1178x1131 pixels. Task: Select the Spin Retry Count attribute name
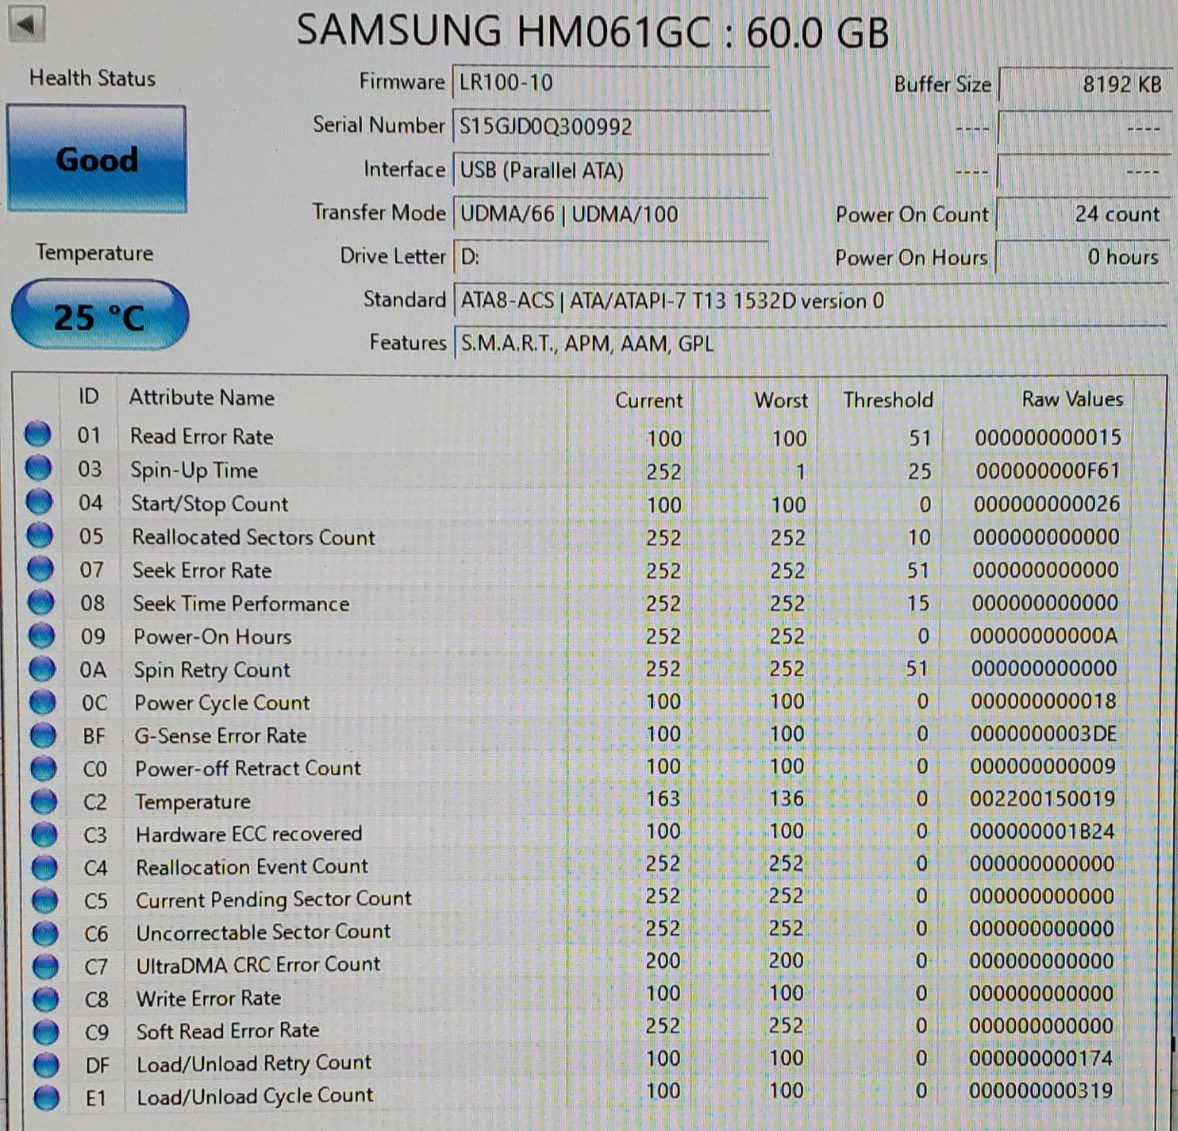(212, 670)
